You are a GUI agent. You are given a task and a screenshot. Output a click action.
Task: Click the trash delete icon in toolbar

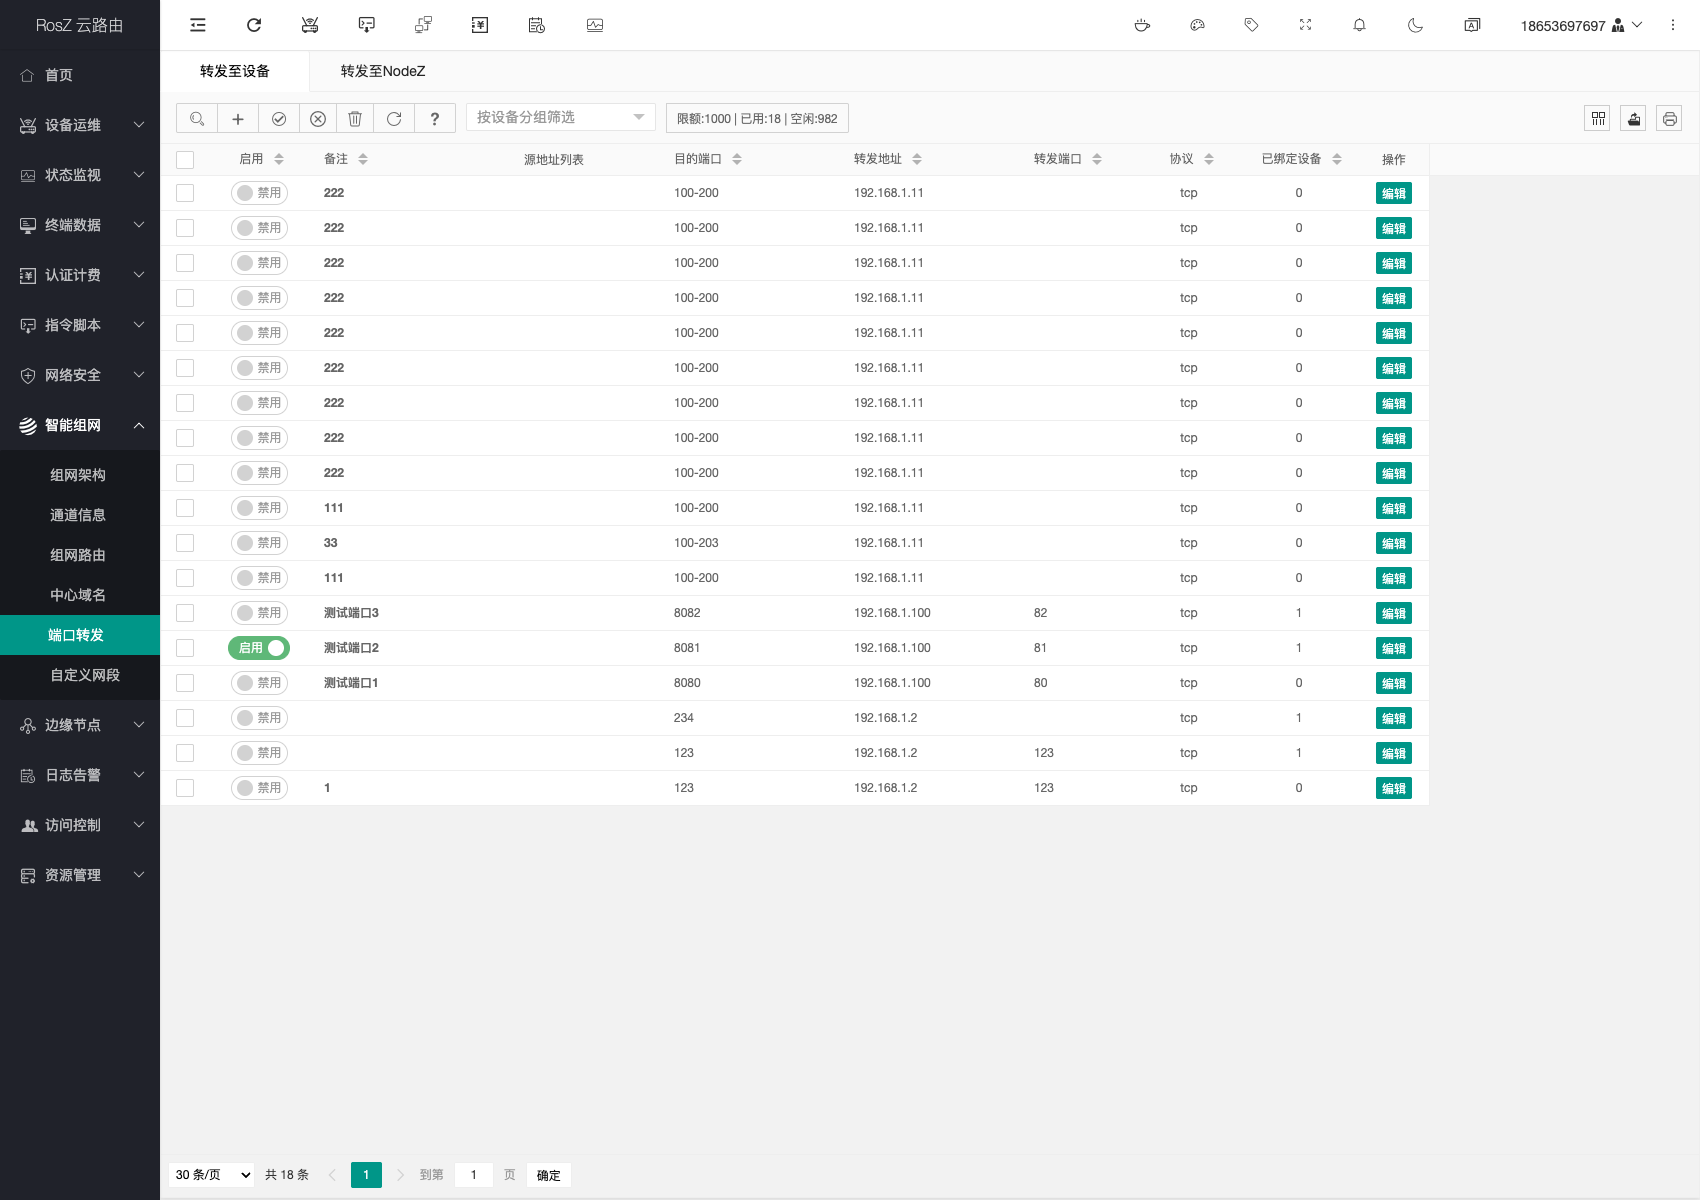click(x=355, y=119)
